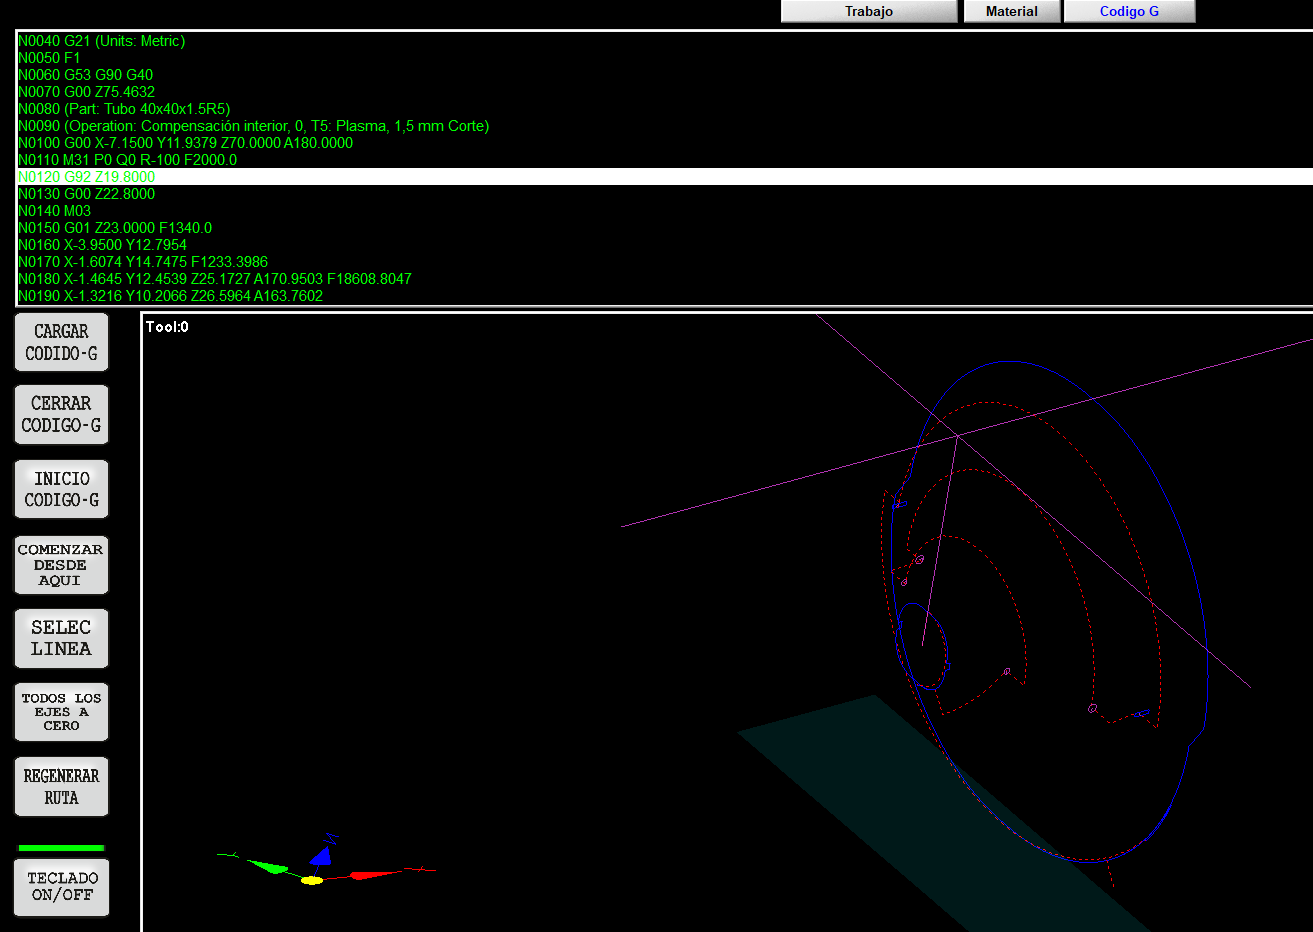Click the green Y-axis arrow icon
This screenshot has height=932, width=1313.
click(x=267, y=866)
